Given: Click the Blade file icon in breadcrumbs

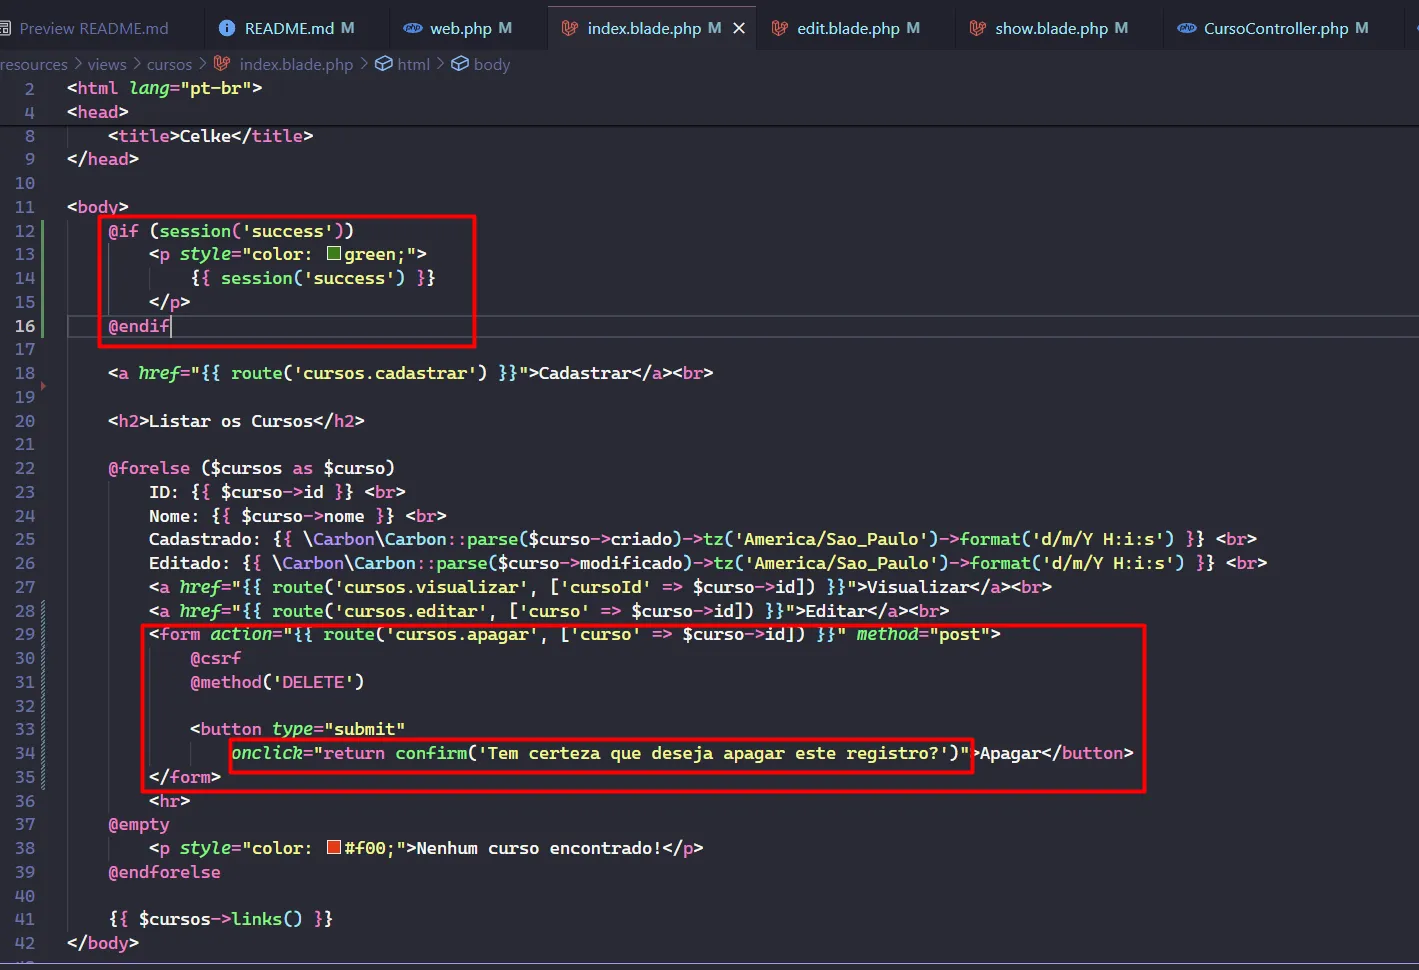Looking at the screenshot, I should coord(222,64).
